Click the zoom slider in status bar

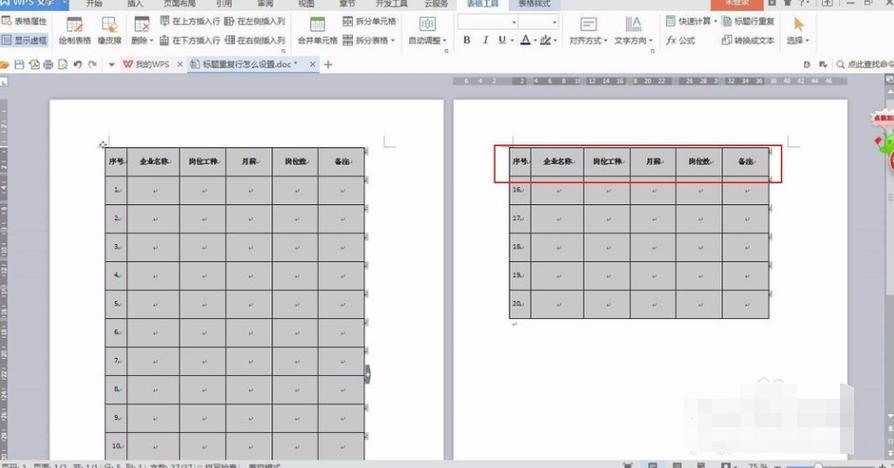[x=818, y=466]
